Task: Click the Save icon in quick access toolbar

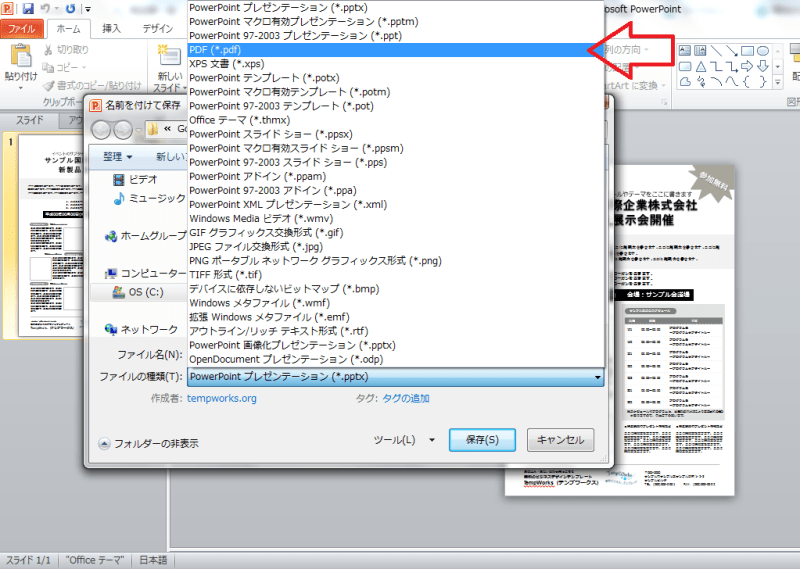Action: (x=28, y=8)
